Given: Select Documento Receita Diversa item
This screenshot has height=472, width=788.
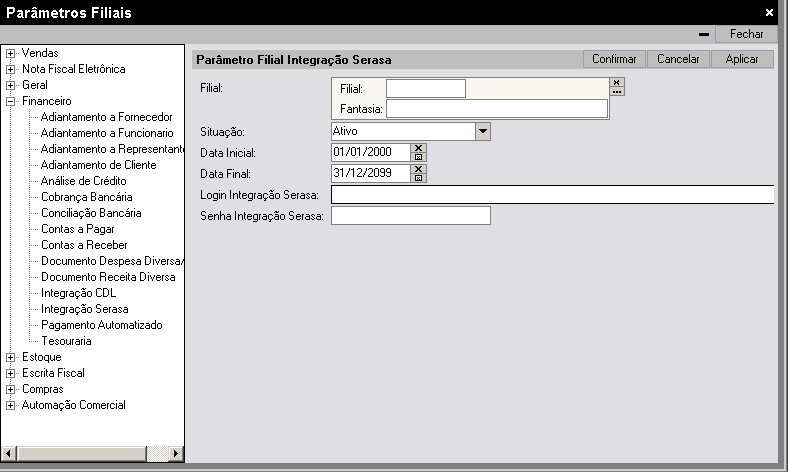Looking at the screenshot, I should click(x=108, y=277).
